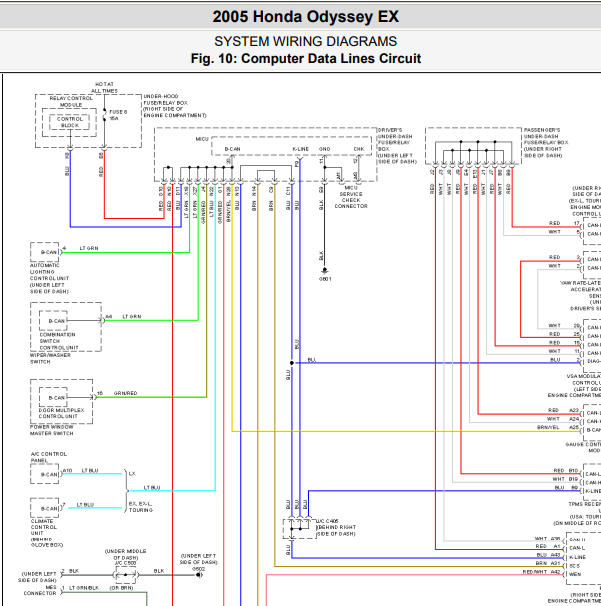601x606 pixels.
Task: Click the '(UNDER MIDDLE OF DASH)' location note
Action: [x=126, y=554]
